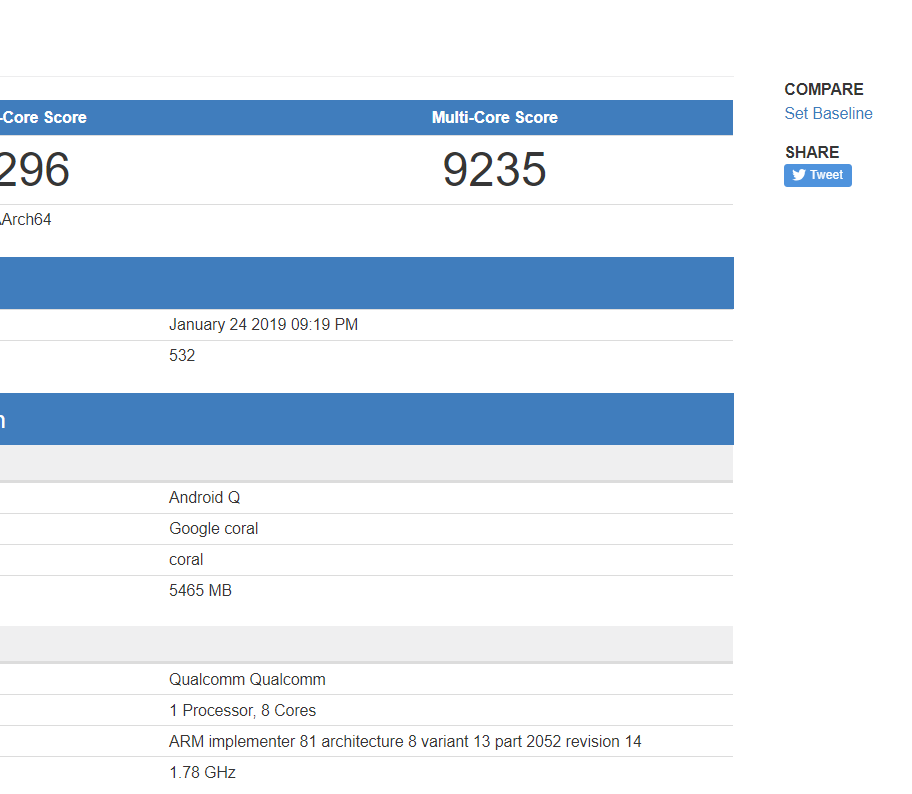The width and height of the screenshot is (912, 794).
Task: Click the single-core score number ending 296
Action: (35, 170)
